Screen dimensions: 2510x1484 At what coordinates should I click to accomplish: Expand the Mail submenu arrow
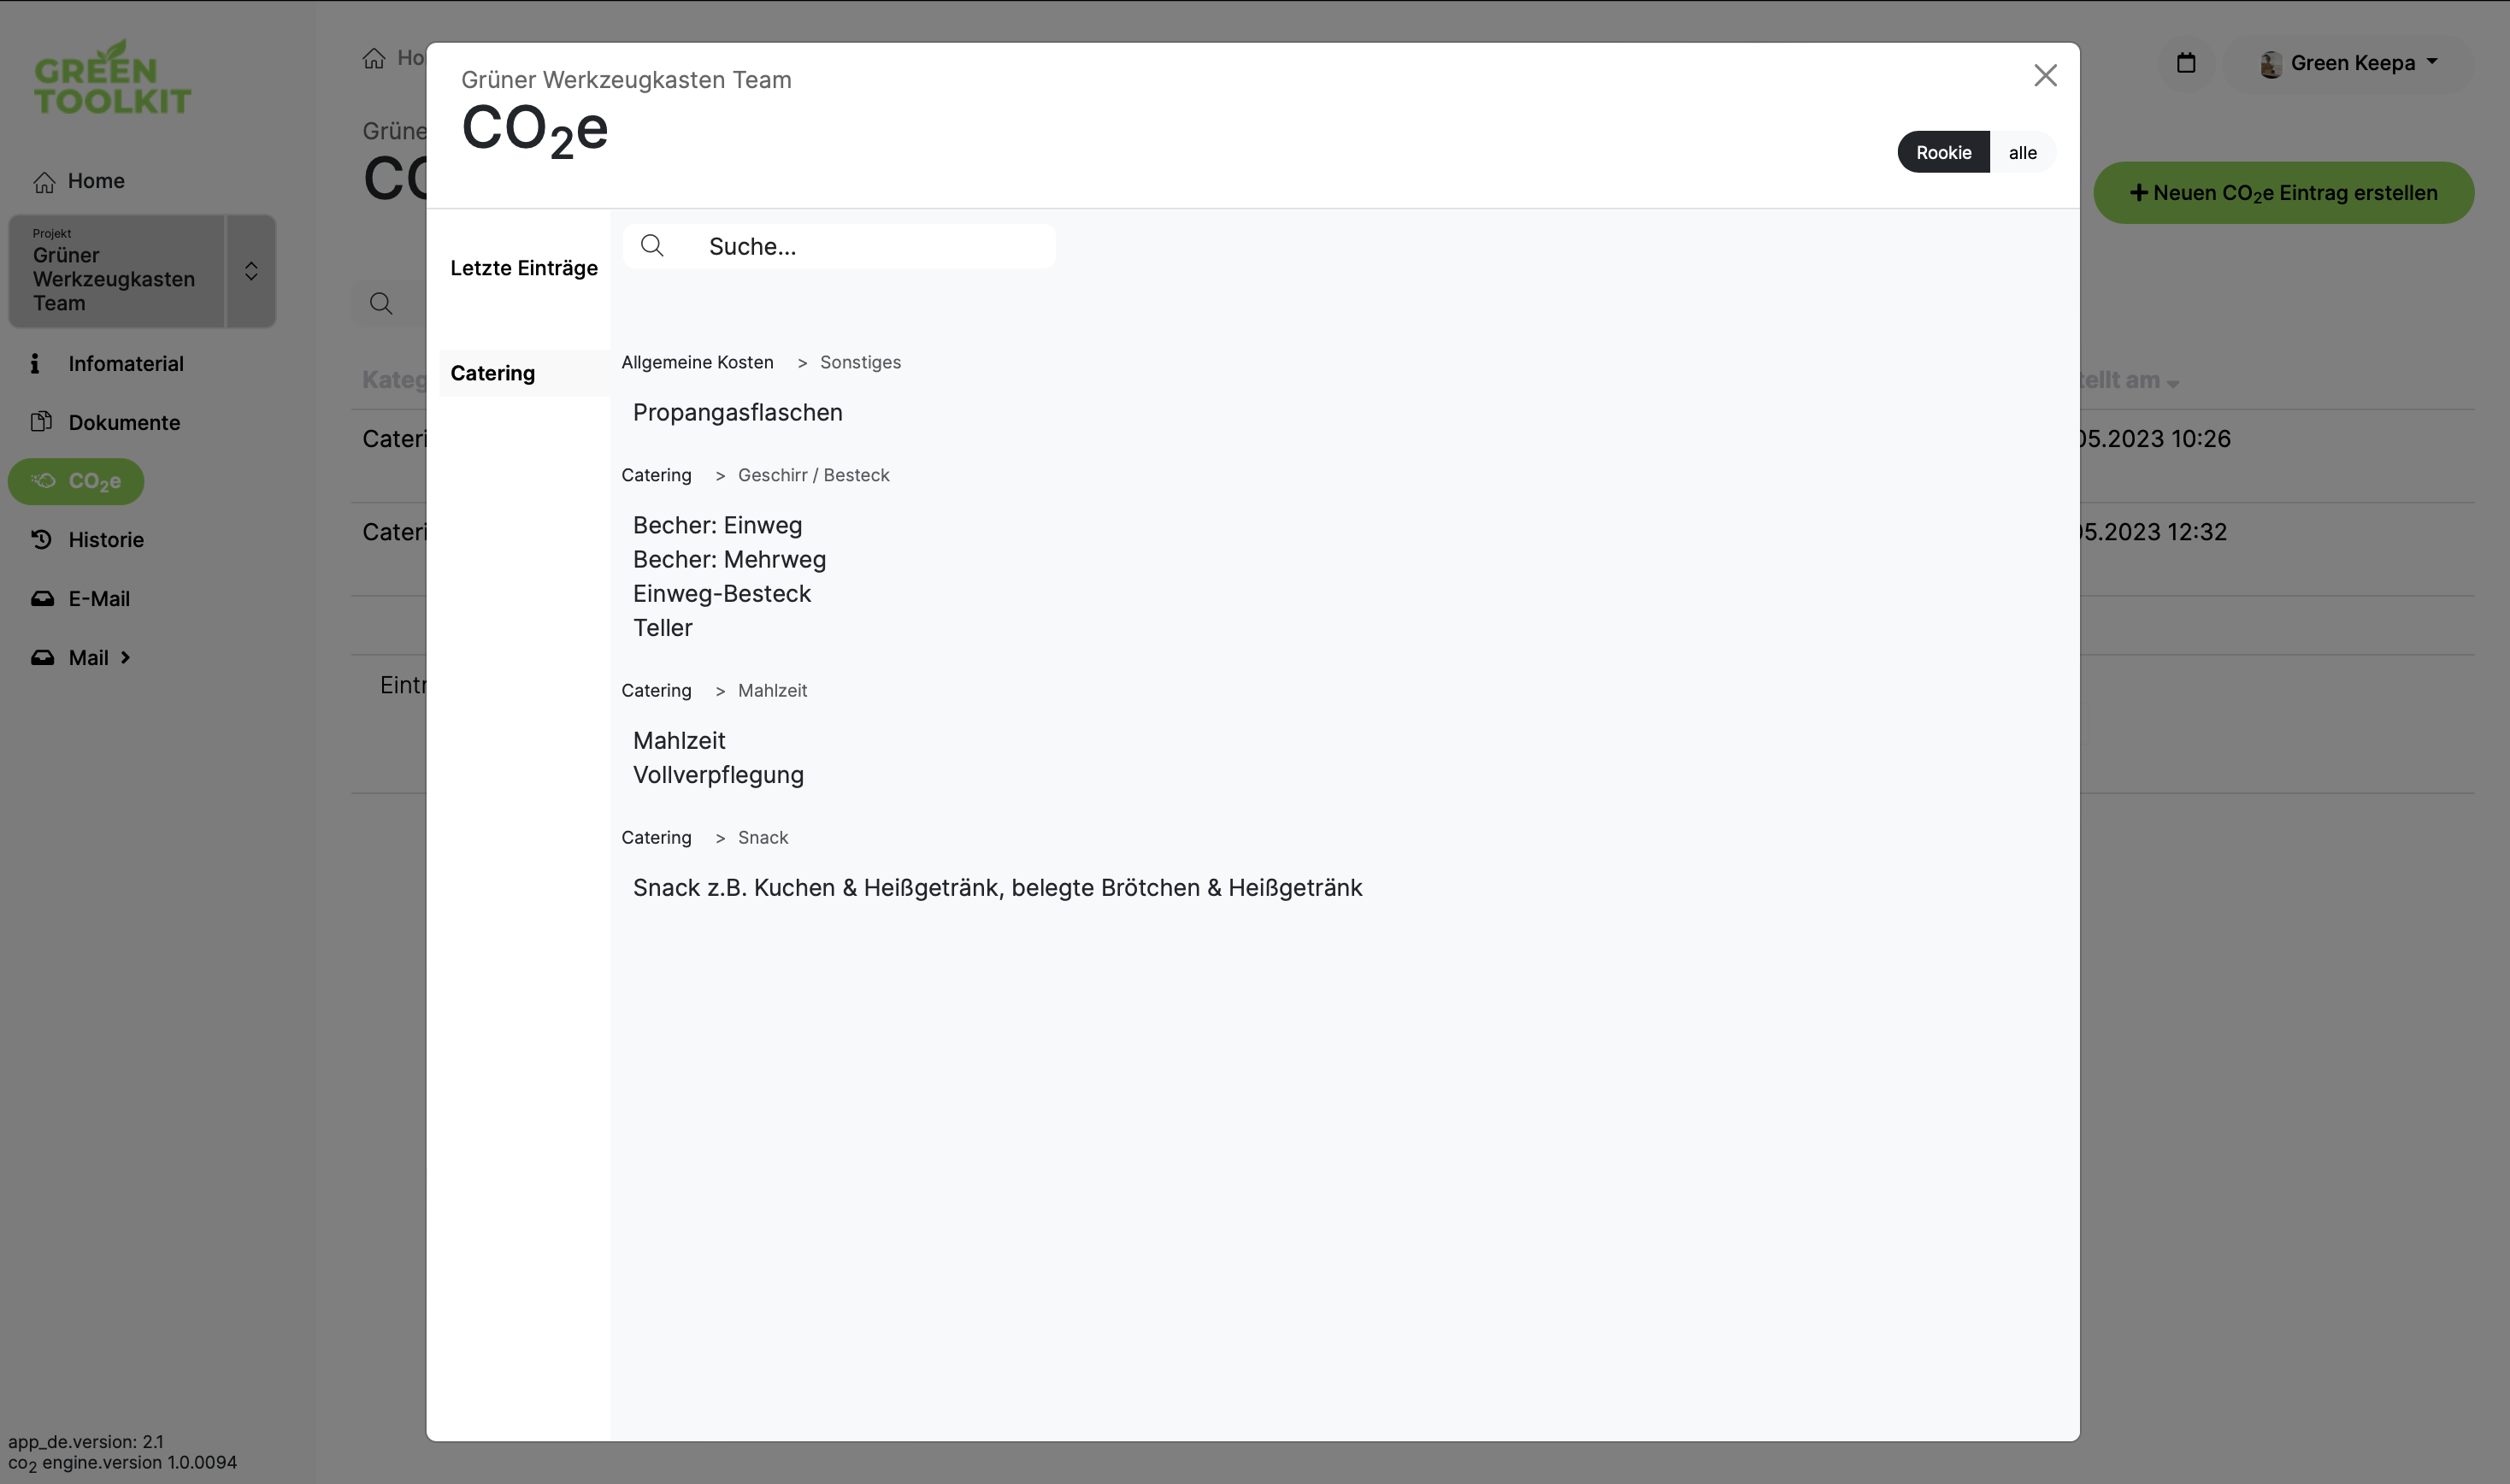pos(126,658)
